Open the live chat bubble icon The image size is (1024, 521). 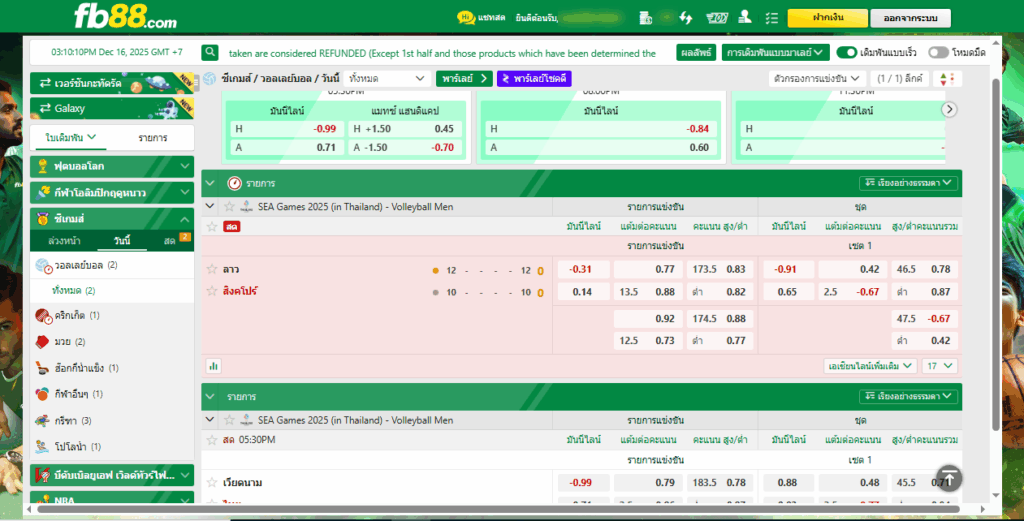click(466, 18)
